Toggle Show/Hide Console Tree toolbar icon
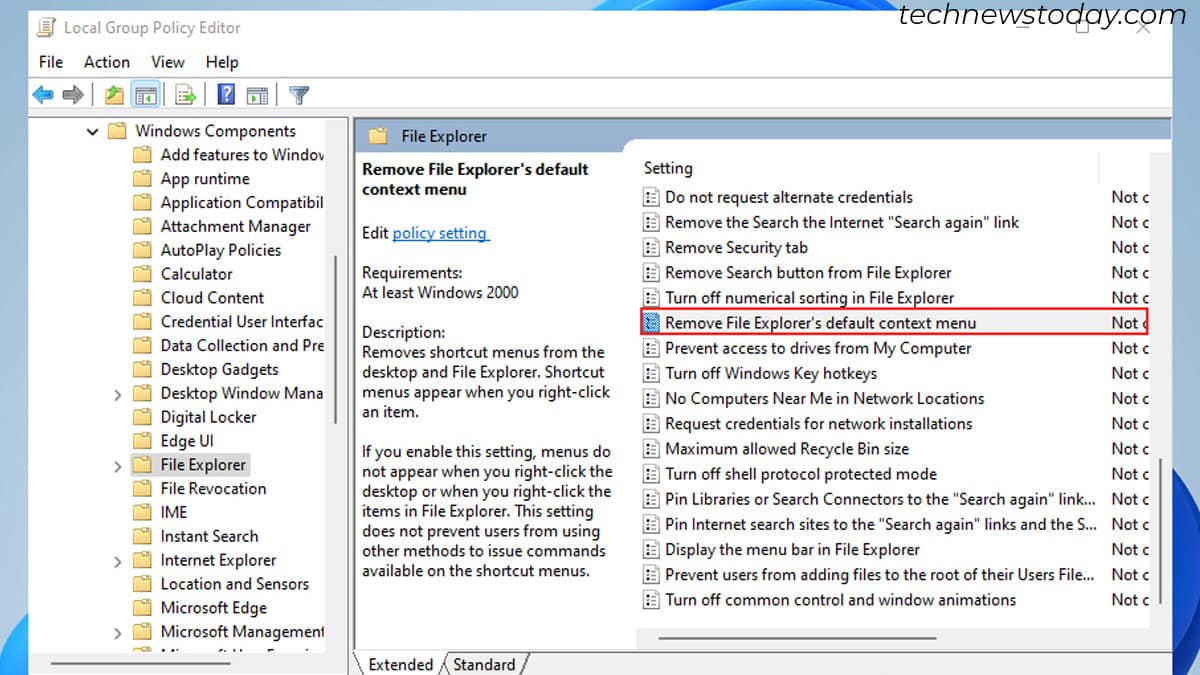This screenshot has width=1200, height=675. point(146,95)
